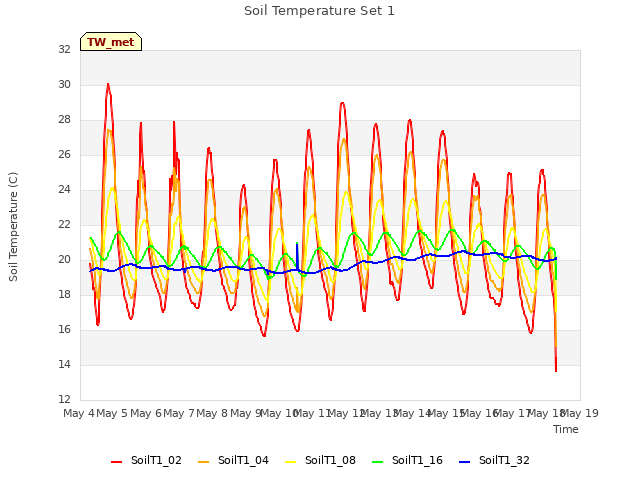The height and width of the screenshot is (480, 640).
Task: Click the orange SoilT1_04 legend color marker
Action: click(203, 462)
